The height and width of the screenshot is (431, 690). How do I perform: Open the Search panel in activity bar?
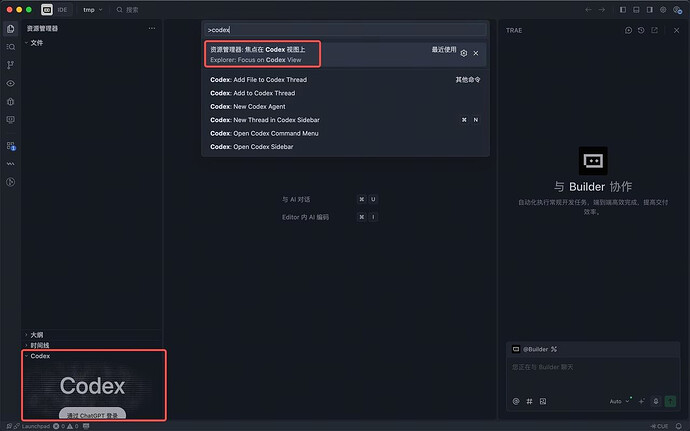click(x=11, y=47)
